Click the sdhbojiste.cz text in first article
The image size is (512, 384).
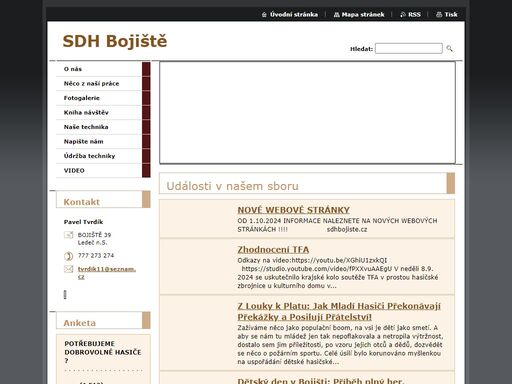347,229
